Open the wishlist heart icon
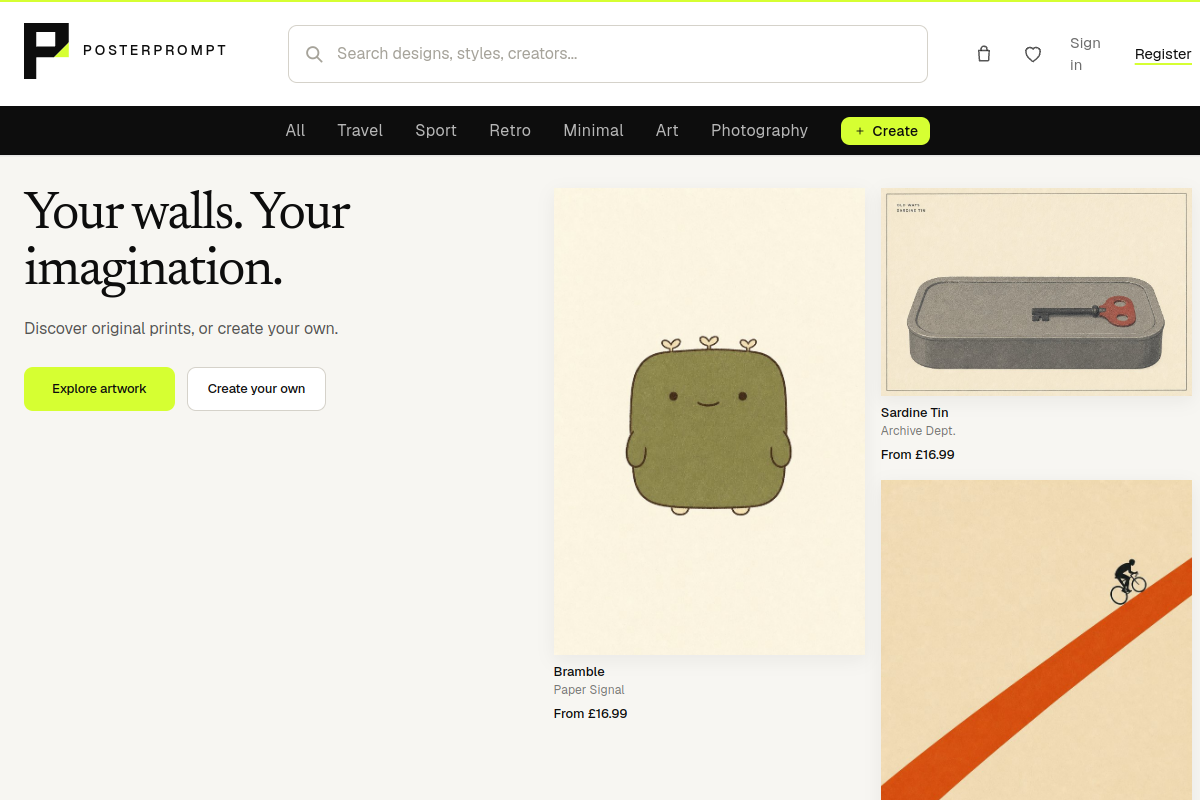Viewport: 1200px width, 800px height. (1033, 54)
